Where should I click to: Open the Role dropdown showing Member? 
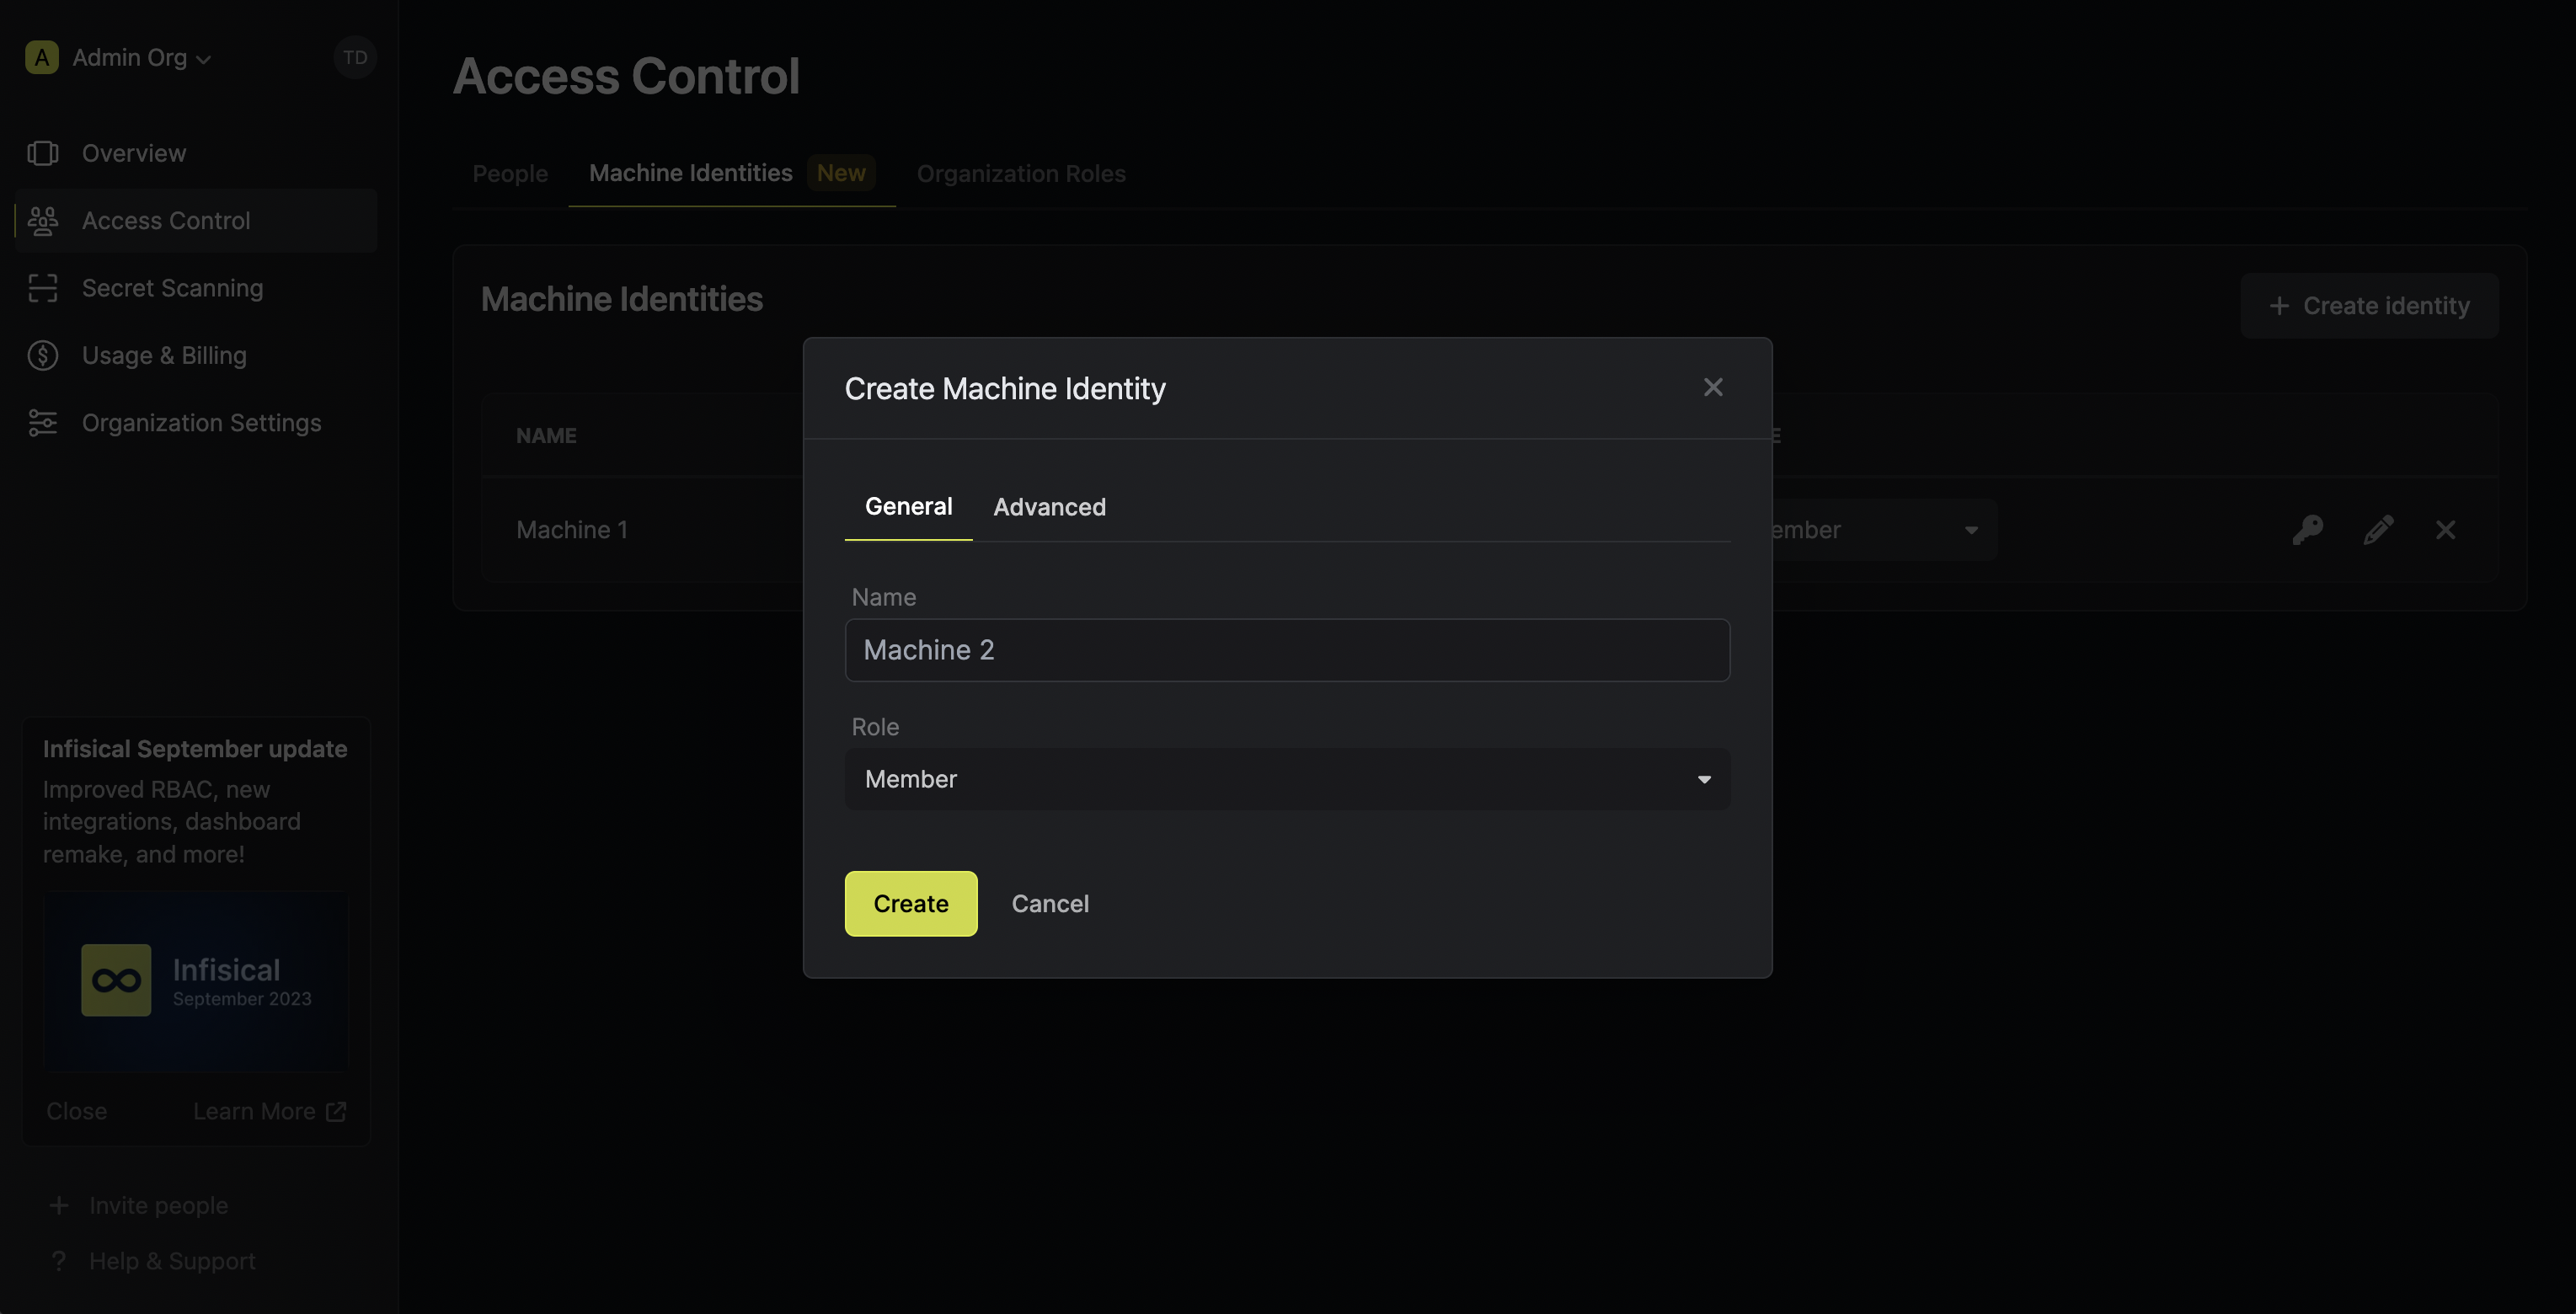1287,779
